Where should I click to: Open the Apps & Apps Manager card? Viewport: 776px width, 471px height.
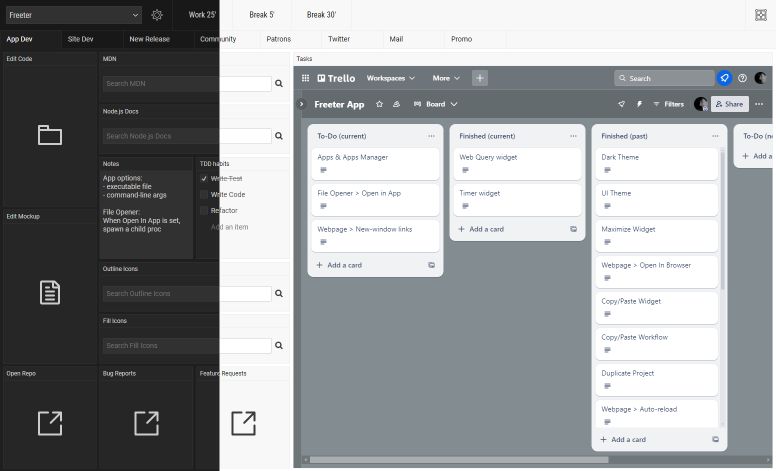375,164
